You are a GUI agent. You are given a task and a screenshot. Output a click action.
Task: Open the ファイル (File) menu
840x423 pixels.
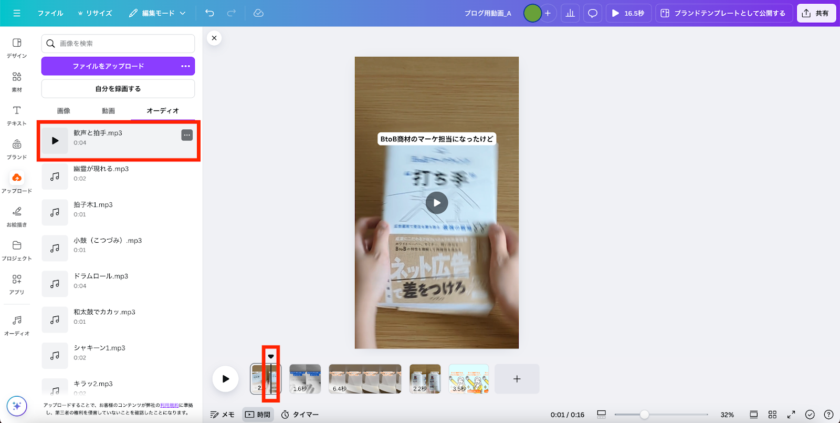[x=50, y=13]
